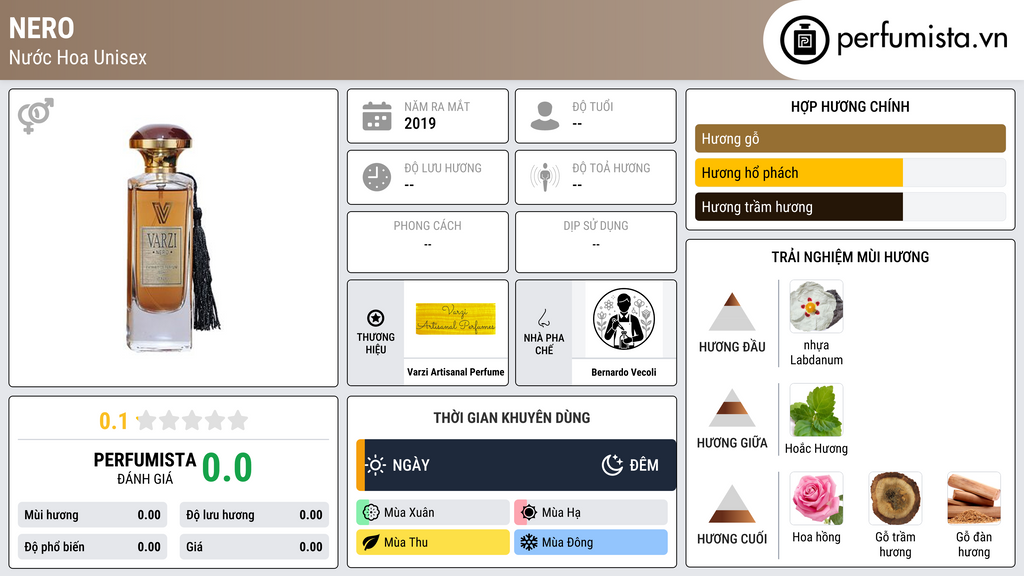Click the Thời gian khuyên dùng heading

[x=512, y=417]
